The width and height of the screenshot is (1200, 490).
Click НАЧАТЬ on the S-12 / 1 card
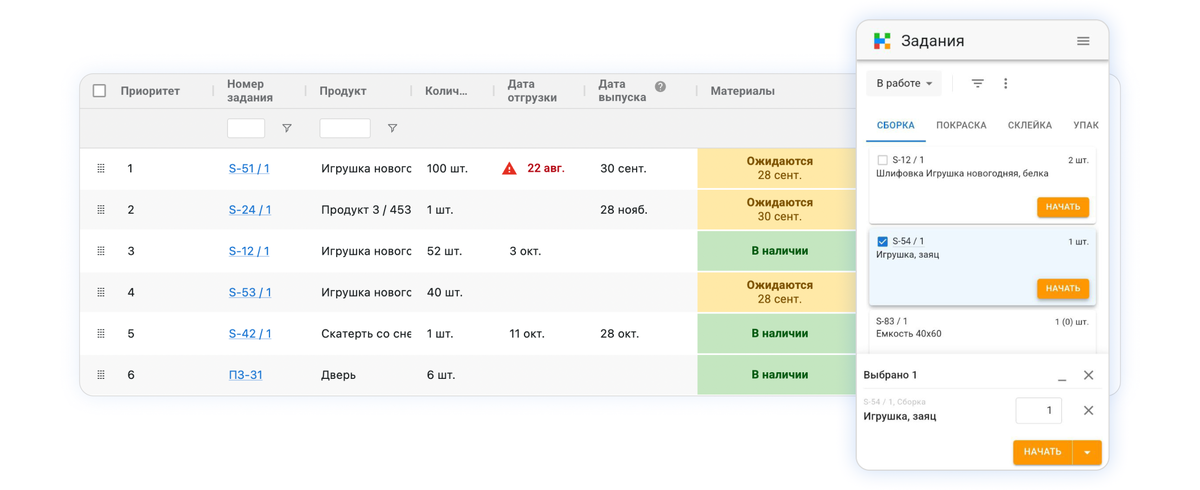click(1063, 207)
